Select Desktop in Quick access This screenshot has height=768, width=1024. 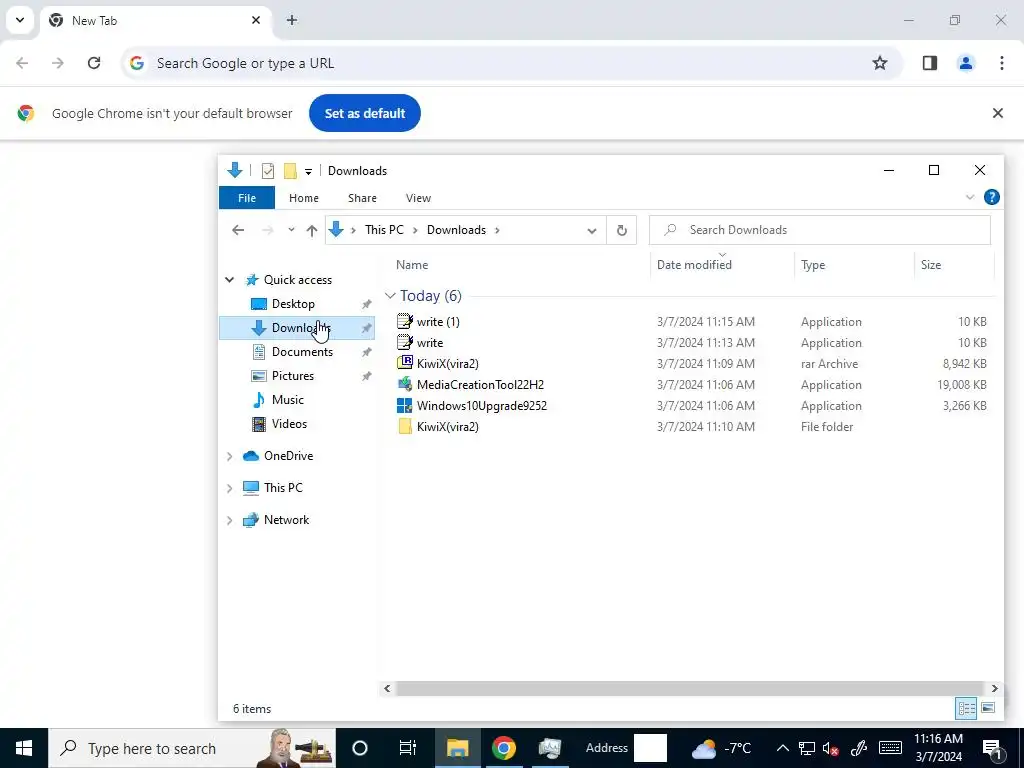pyautogui.click(x=293, y=304)
